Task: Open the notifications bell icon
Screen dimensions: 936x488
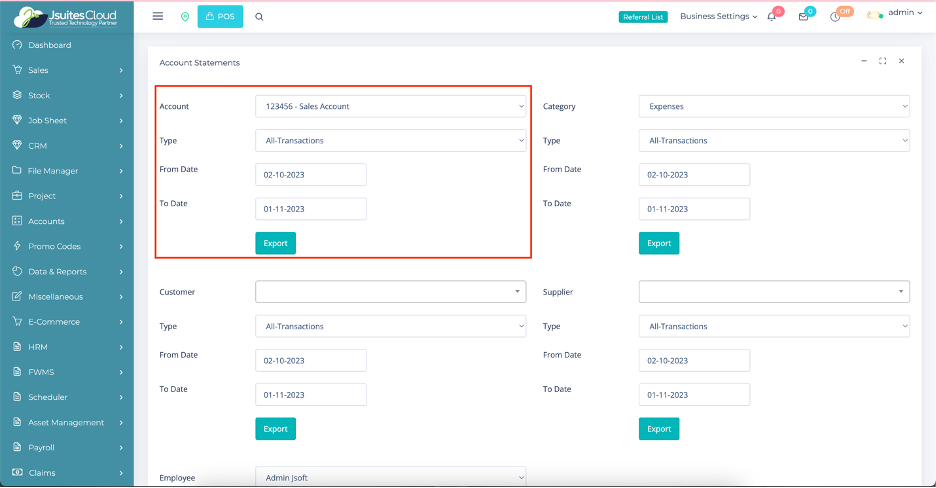Action: click(x=772, y=17)
